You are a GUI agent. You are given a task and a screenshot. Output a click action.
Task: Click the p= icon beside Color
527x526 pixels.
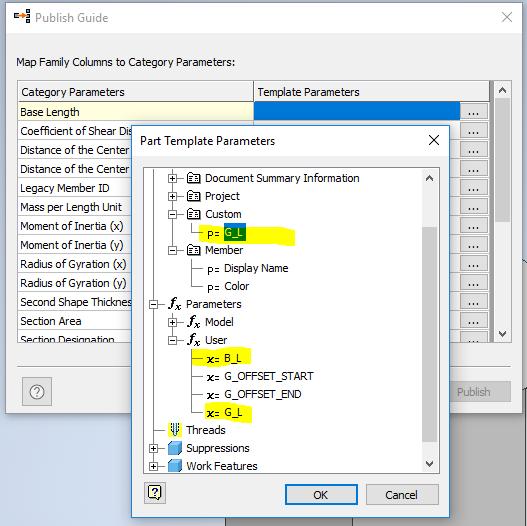tap(213, 287)
